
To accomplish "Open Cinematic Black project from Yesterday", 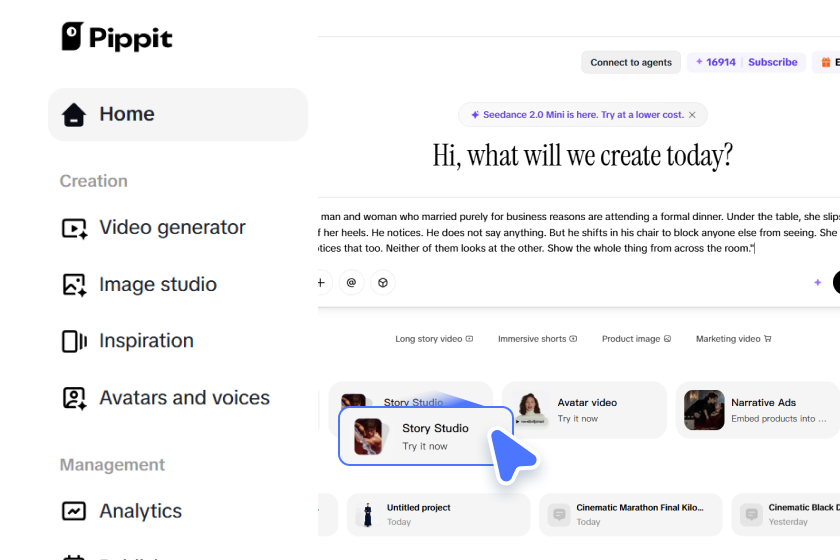I will pos(786,514).
